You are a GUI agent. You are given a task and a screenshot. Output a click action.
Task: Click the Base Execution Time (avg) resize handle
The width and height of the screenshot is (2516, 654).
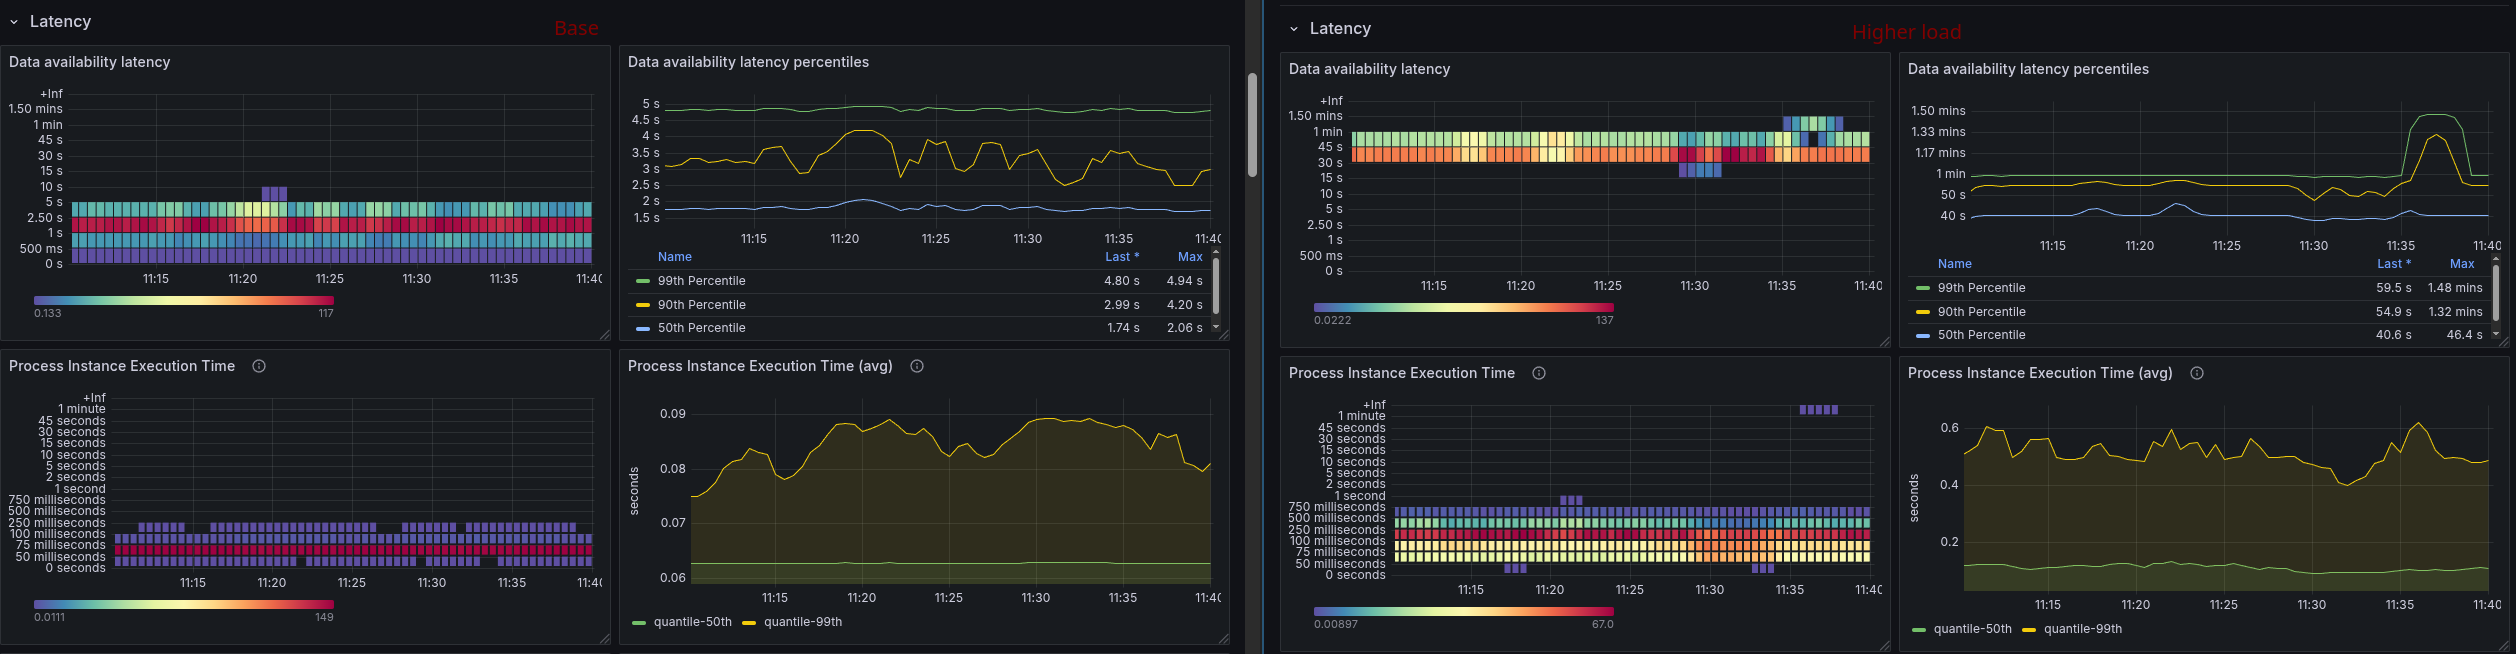1223,639
